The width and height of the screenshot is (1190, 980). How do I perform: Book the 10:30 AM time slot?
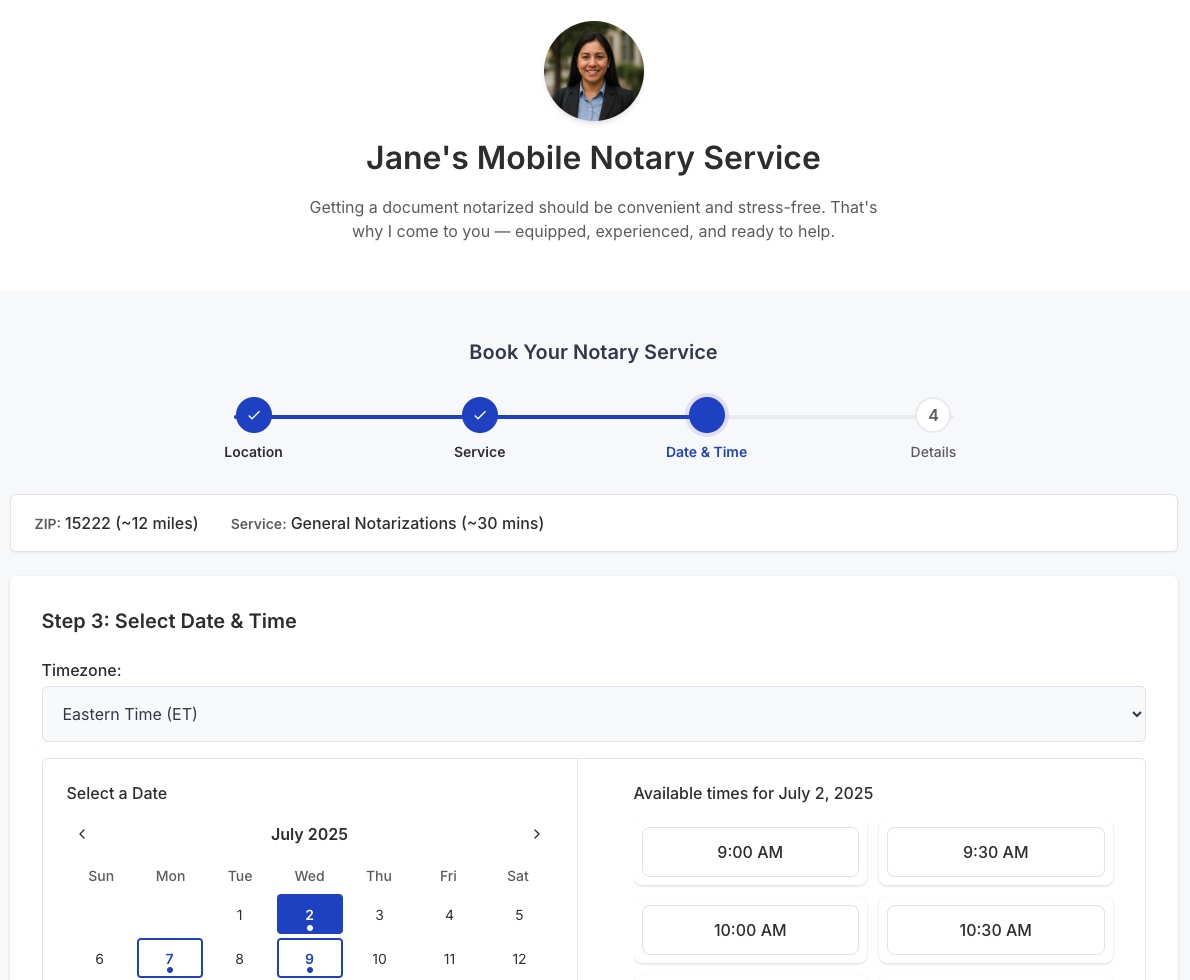(x=995, y=930)
